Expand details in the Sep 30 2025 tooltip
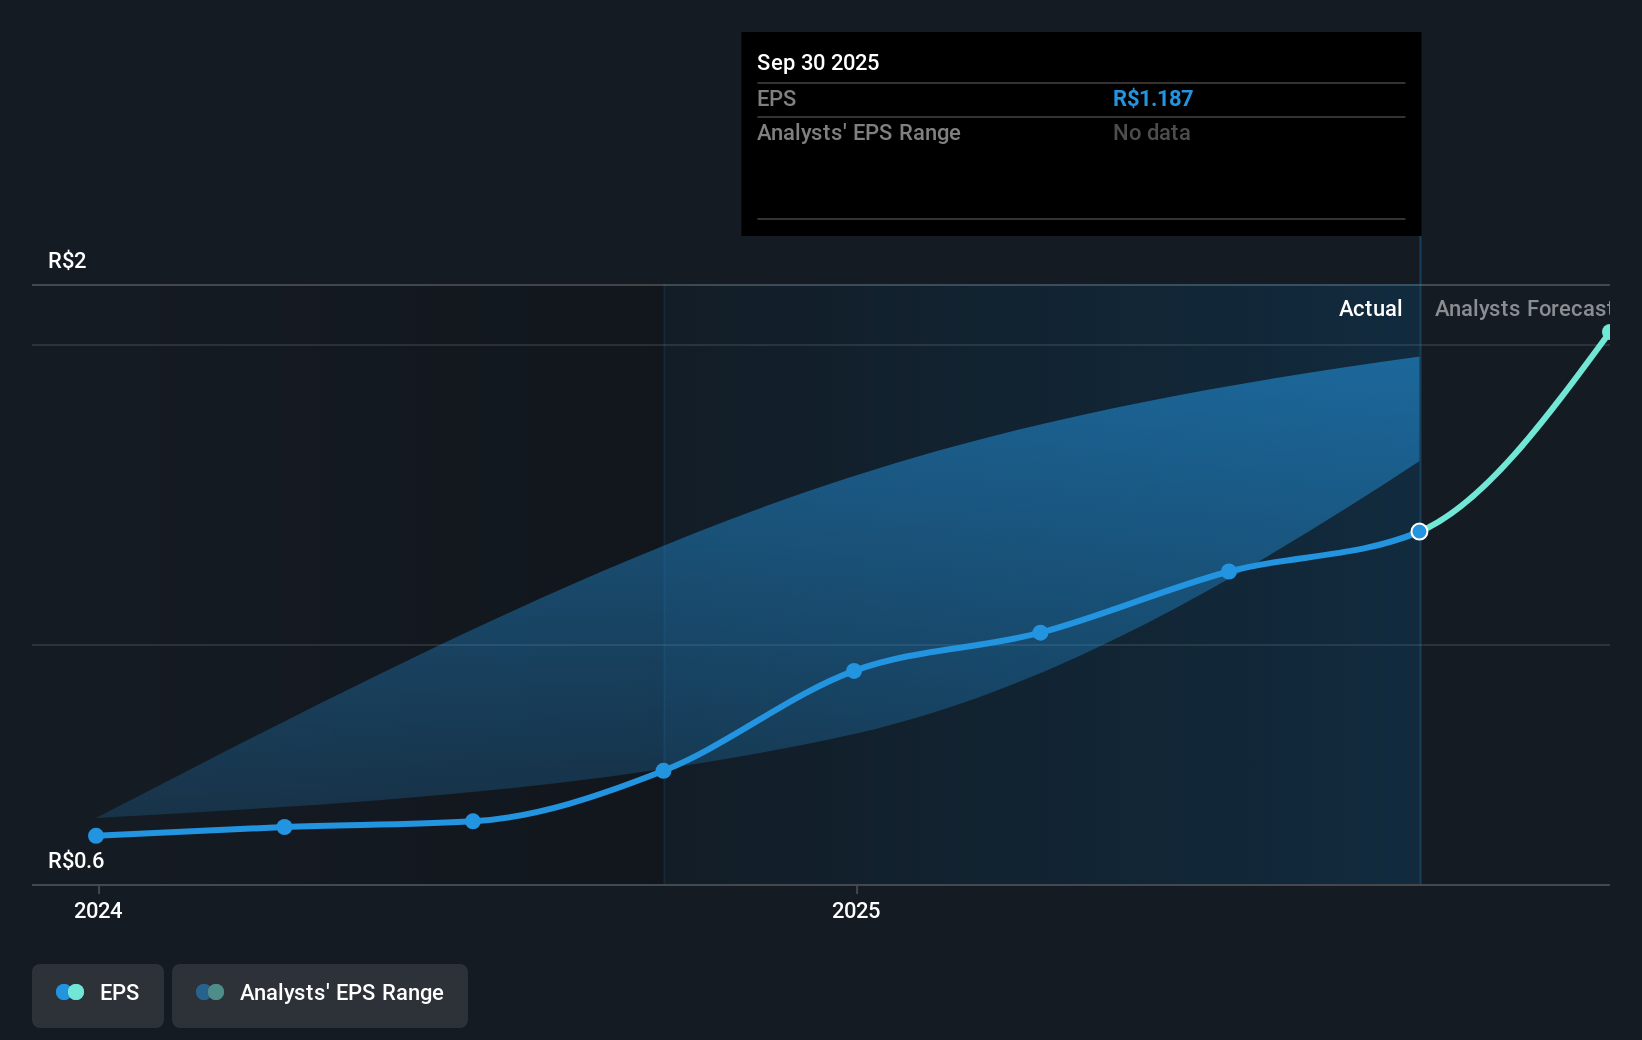This screenshot has width=1642, height=1040. tap(818, 62)
